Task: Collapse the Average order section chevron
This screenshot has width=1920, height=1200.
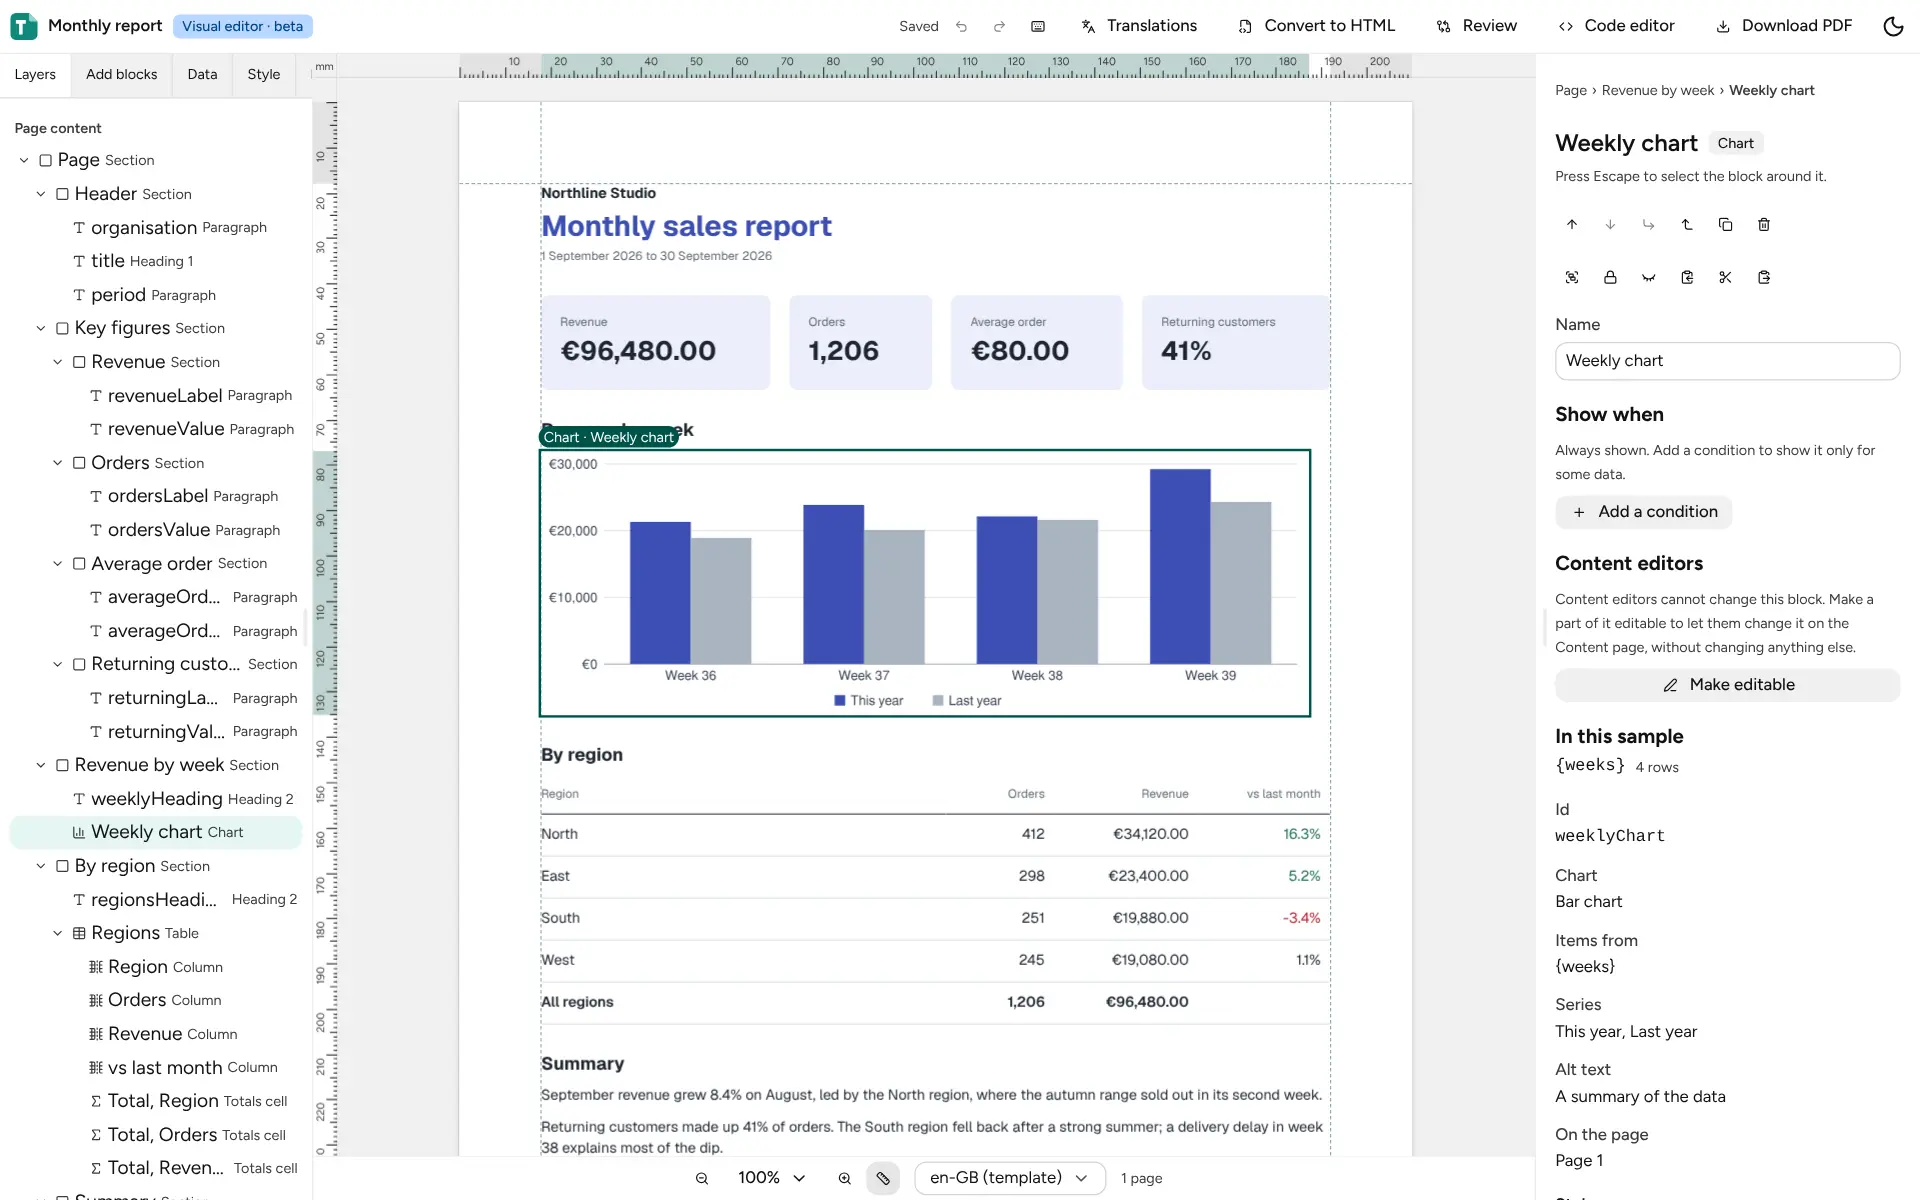Action: (x=58, y=564)
